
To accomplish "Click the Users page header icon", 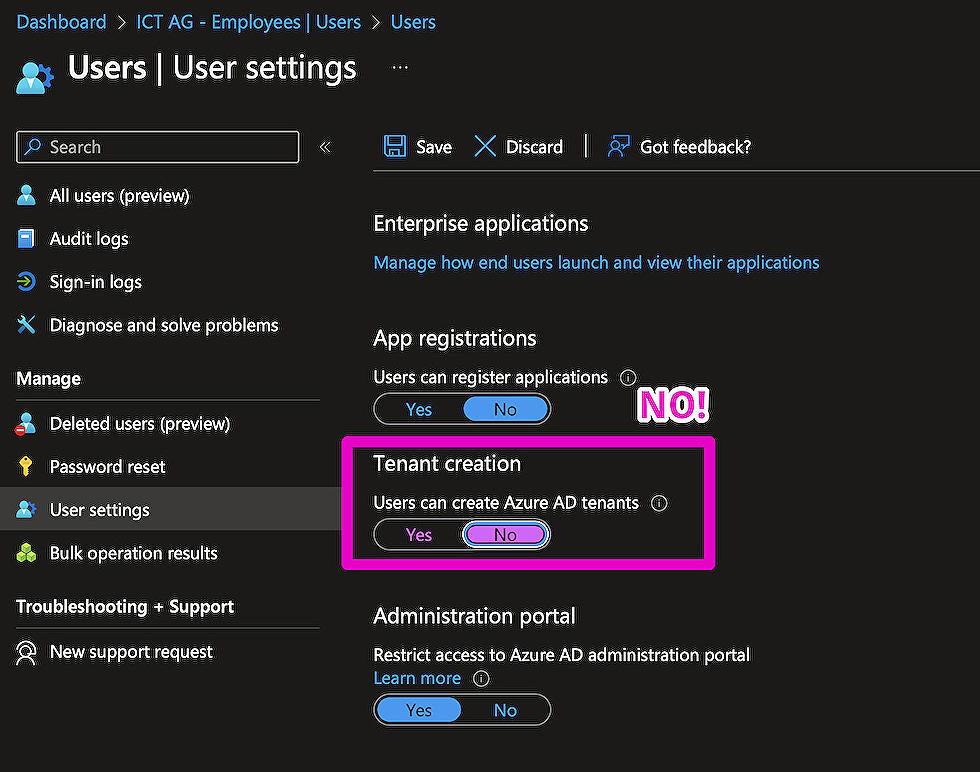I will [x=34, y=78].
